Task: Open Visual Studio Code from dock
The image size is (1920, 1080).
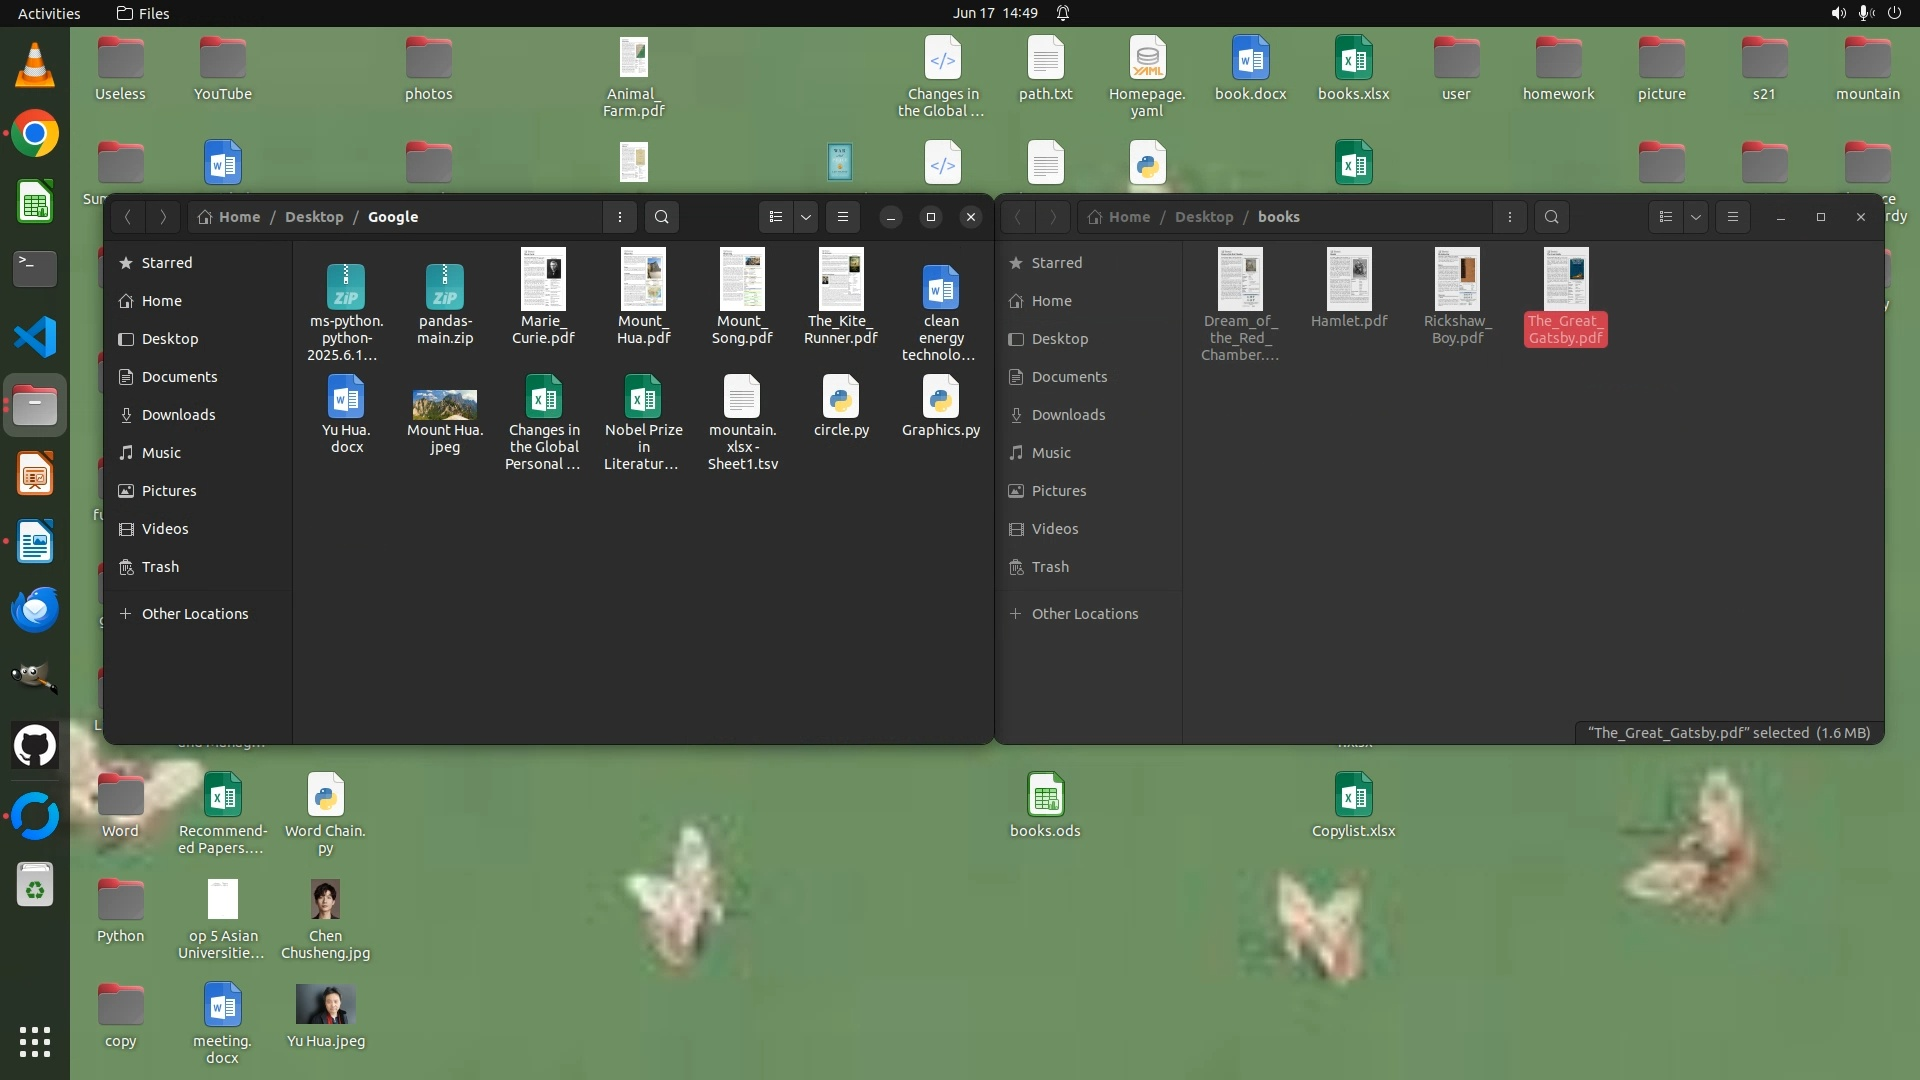Action: [35, 337]
